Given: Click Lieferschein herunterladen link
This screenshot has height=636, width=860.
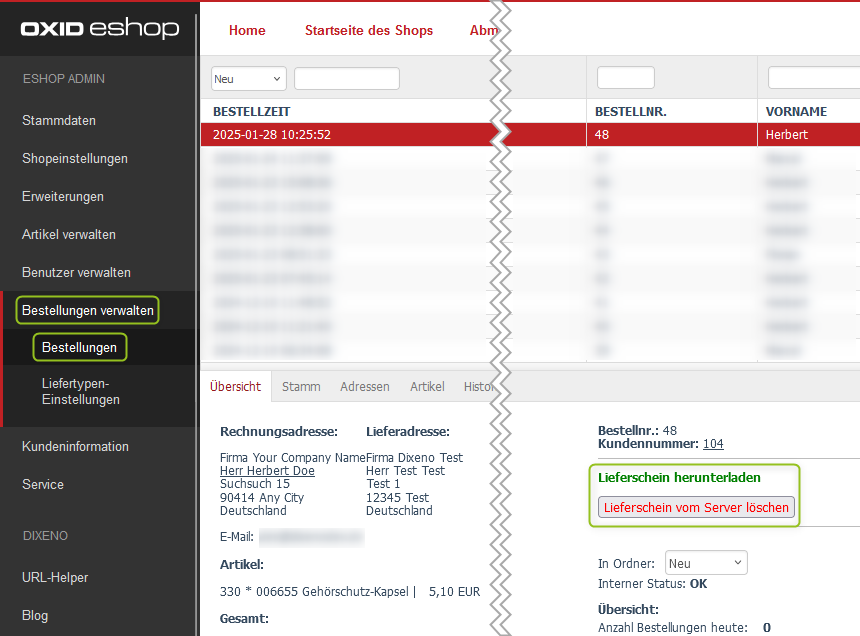Looking at the screenshot, I should pyautogui.click(x=679, y=478).
